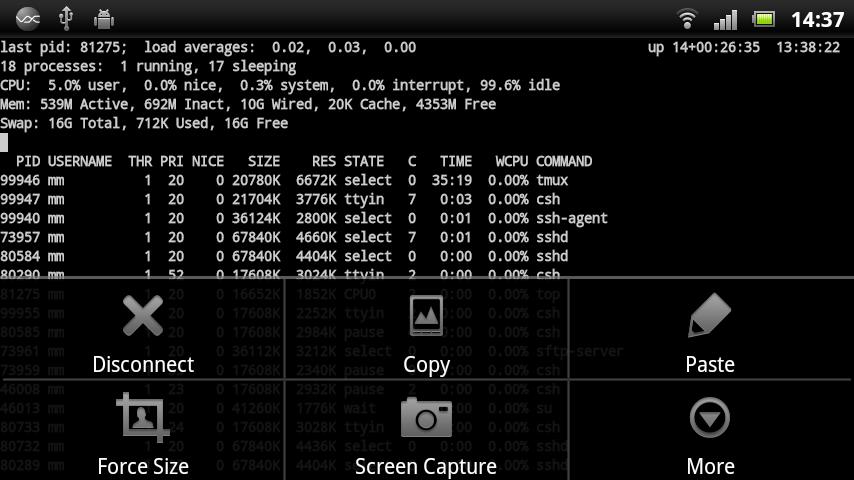Tap the terminal app status bar icon
The height and width of the screenshot is (480, 854).
pyautogui.click(x=28, y=19)
